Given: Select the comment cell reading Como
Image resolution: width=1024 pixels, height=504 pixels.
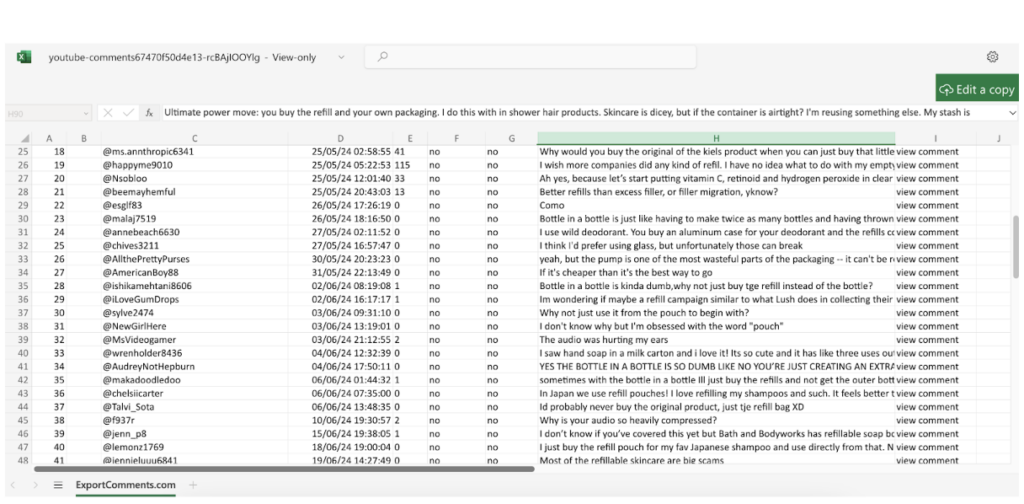Looking at the screenshot, I should 716,205.
